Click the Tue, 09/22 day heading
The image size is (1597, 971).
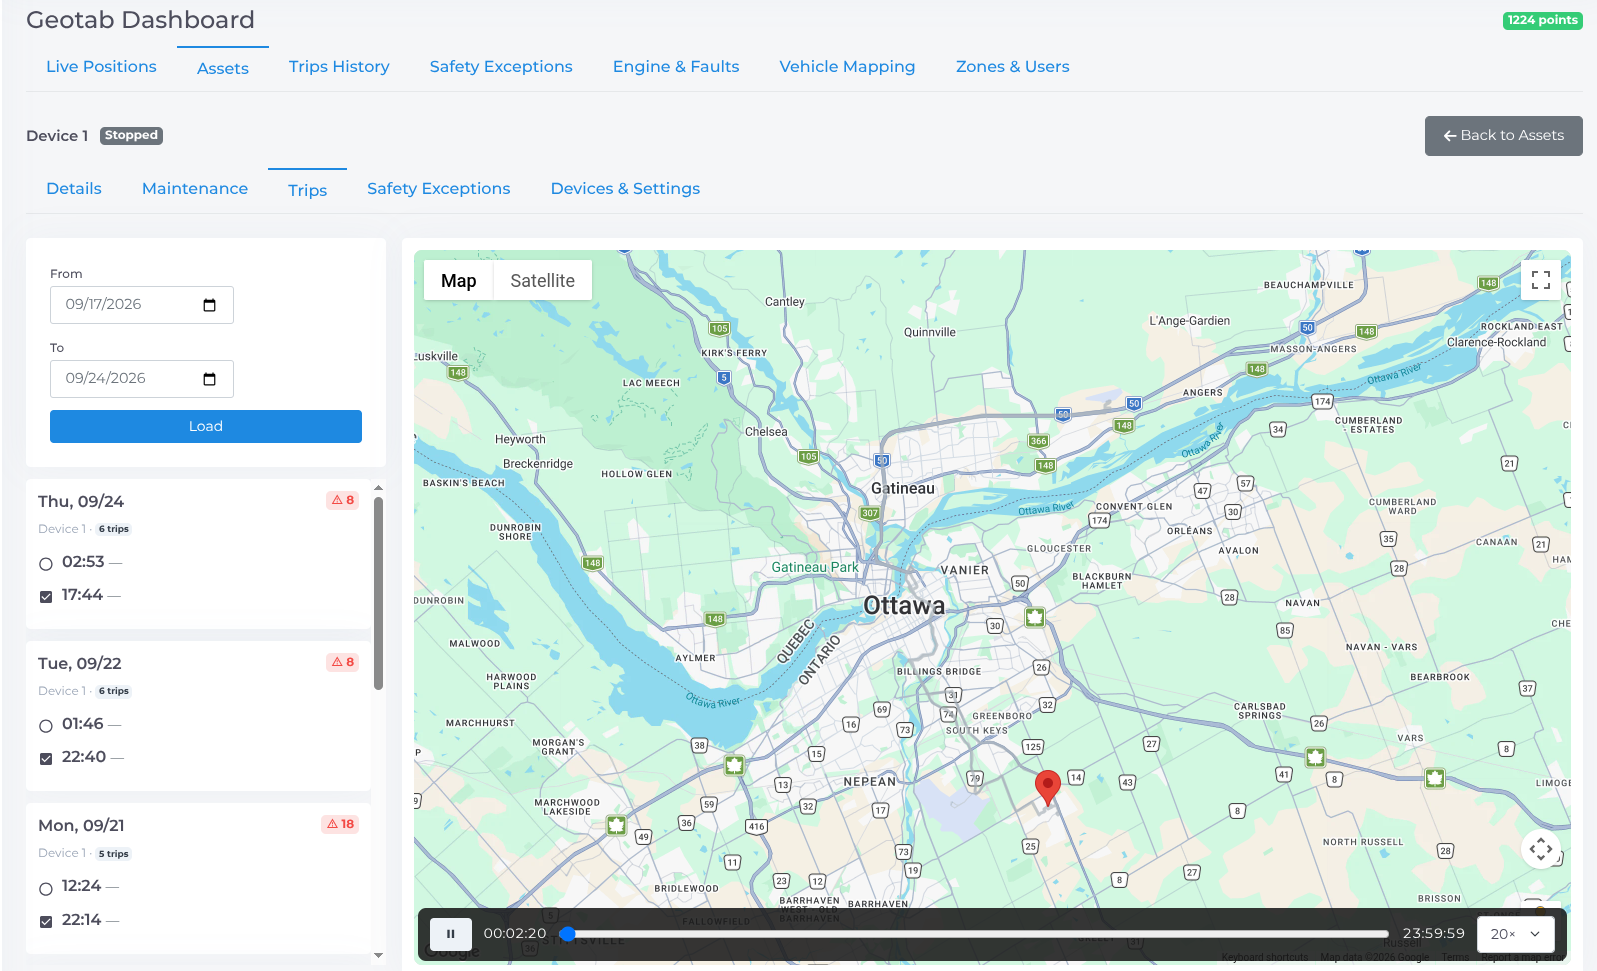coord(80,664)
